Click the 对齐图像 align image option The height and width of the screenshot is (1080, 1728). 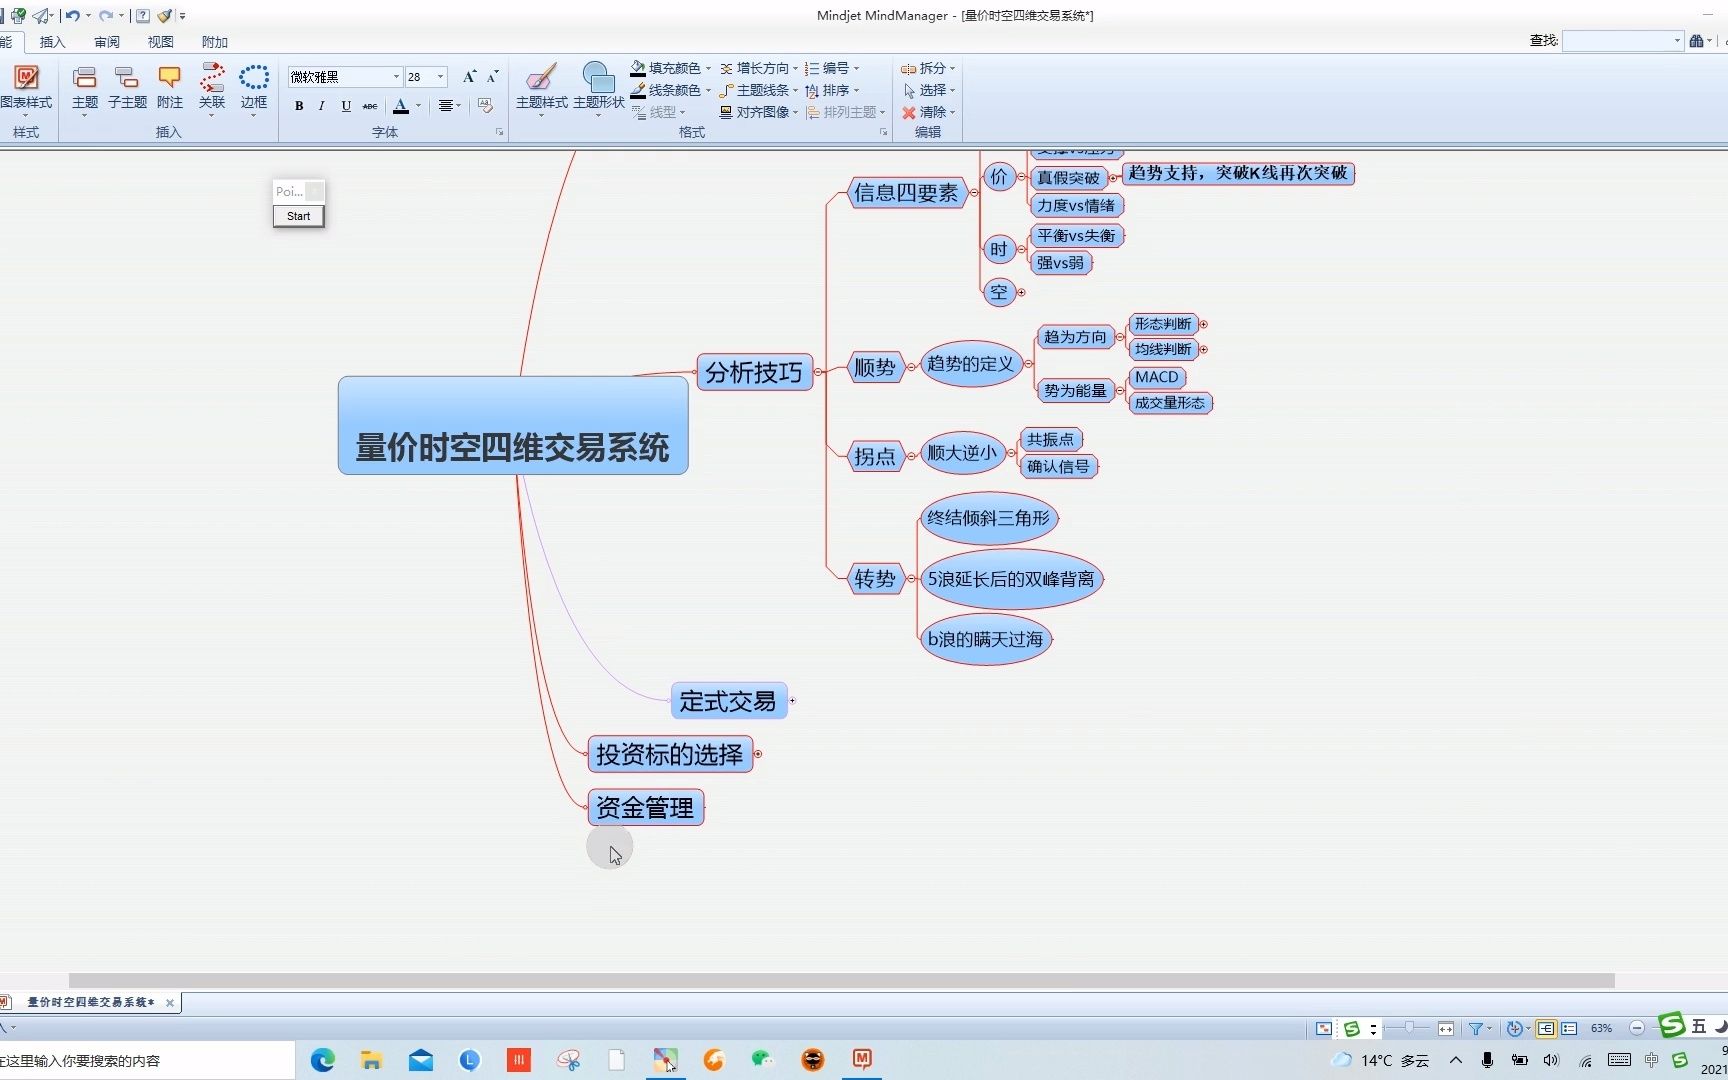pyautogui.click(x=758, y=112)
